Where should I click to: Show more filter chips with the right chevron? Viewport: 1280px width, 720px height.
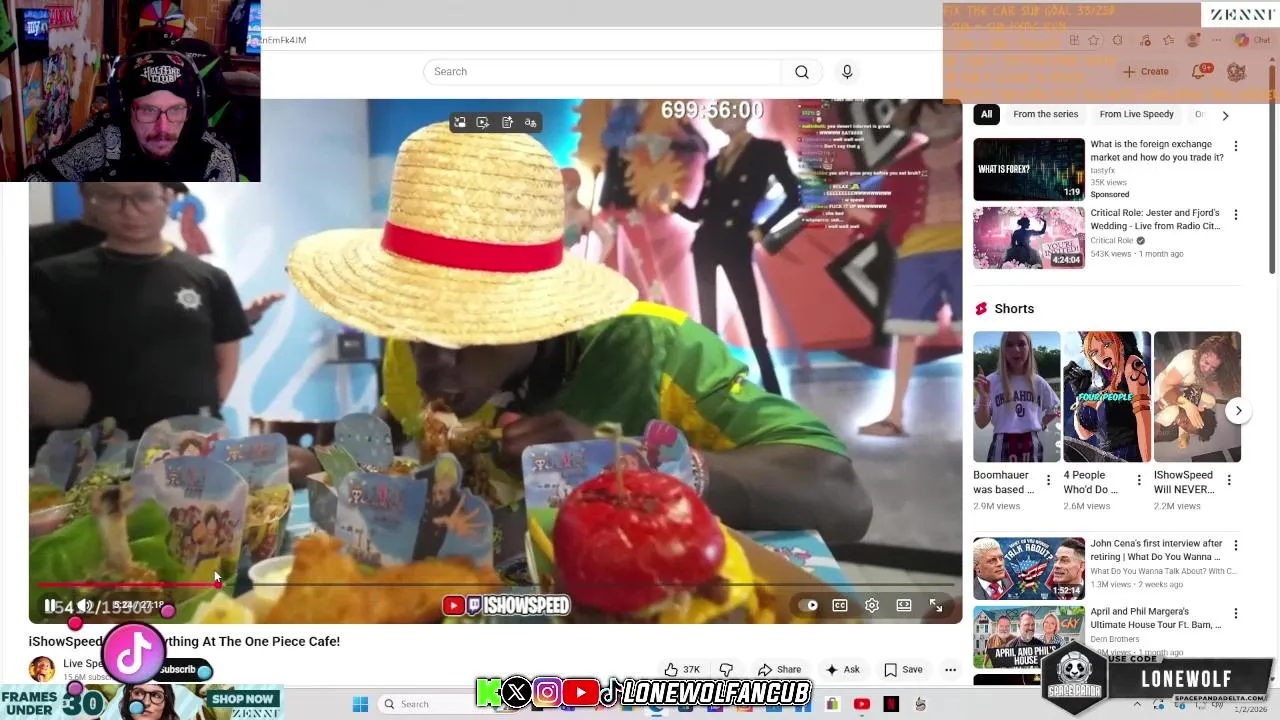1225,115
